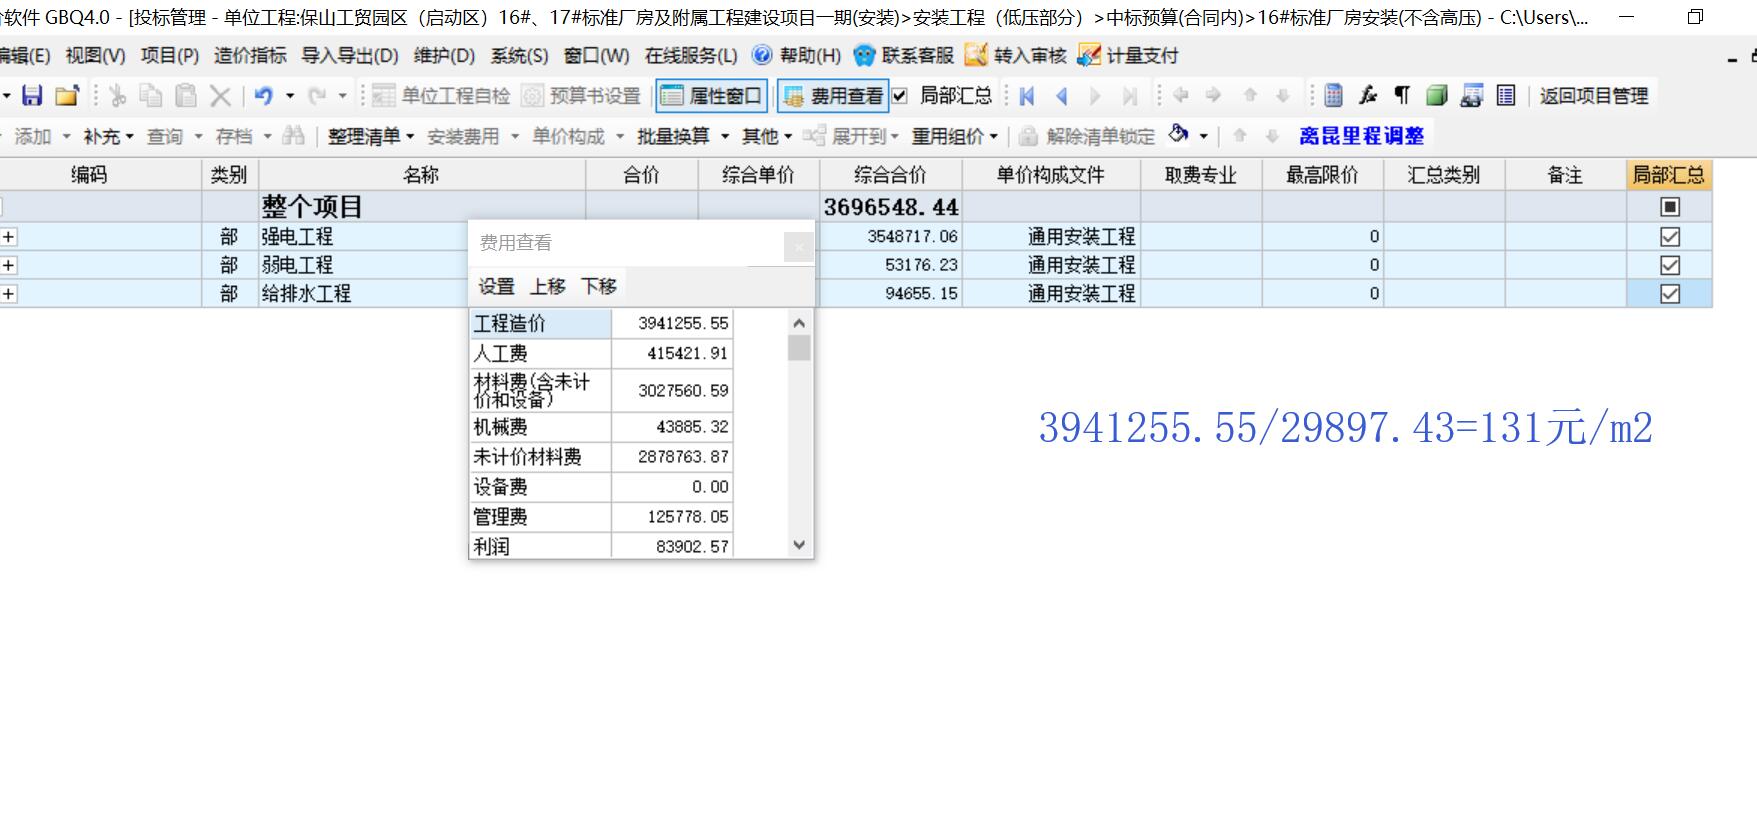Screen dimensions: 1757x828
Task: Click the blue Undo arrow icon
Action: click(x=263, y=96)
